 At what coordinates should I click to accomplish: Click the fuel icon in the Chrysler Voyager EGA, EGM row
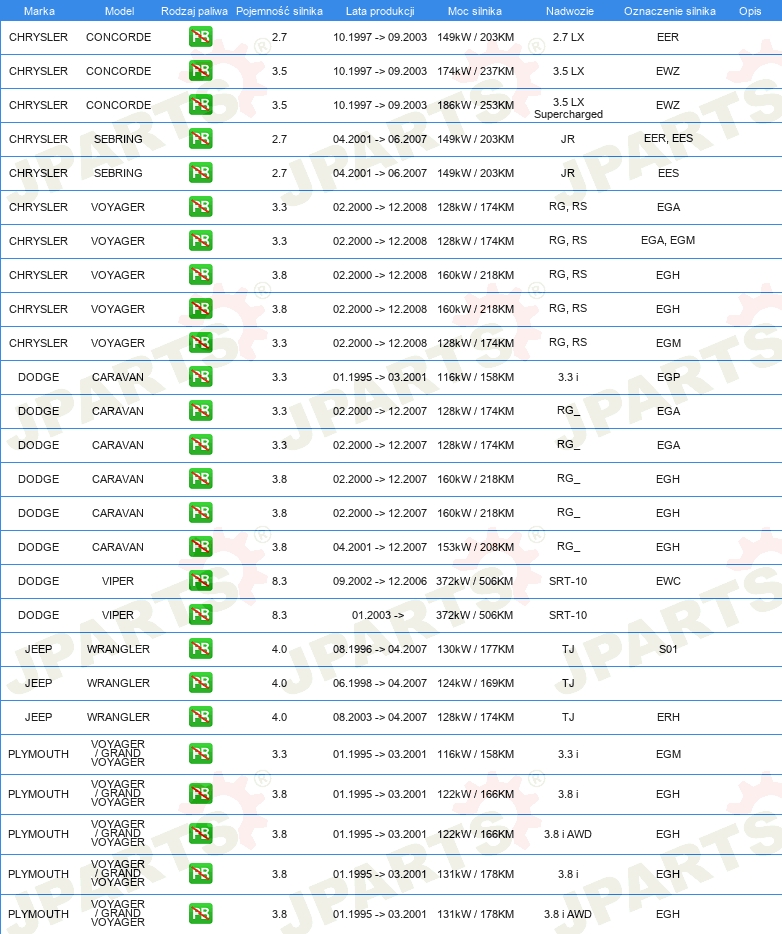201,241
